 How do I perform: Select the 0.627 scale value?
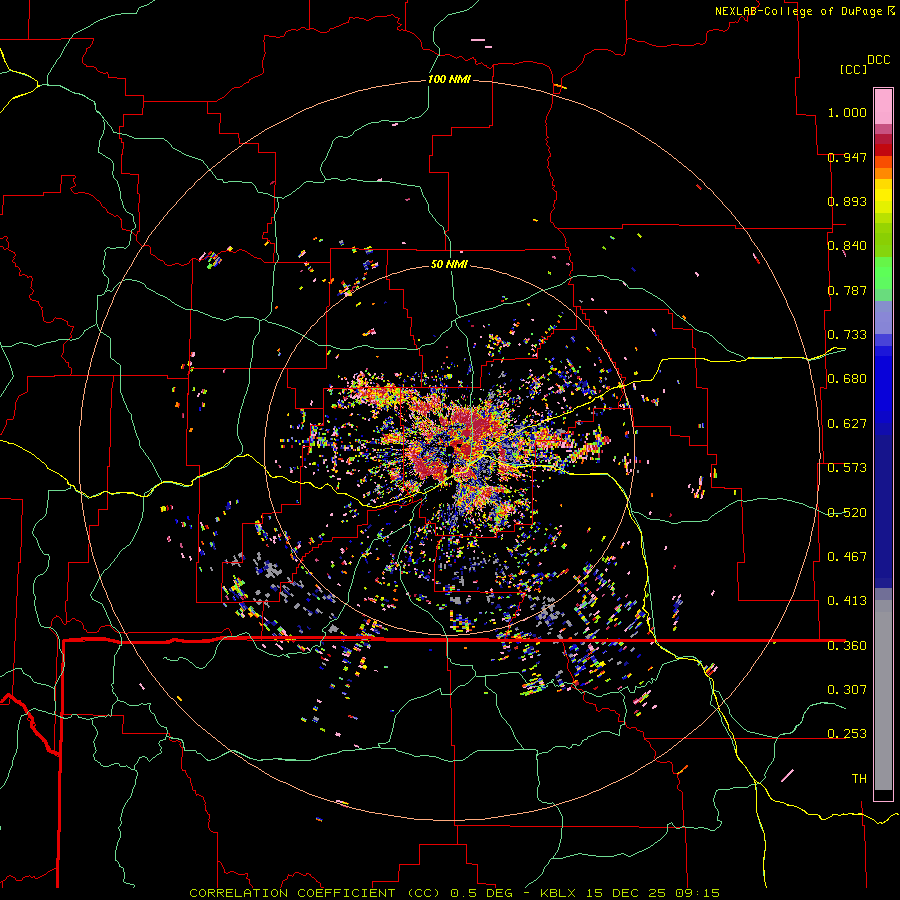point(847,424)
